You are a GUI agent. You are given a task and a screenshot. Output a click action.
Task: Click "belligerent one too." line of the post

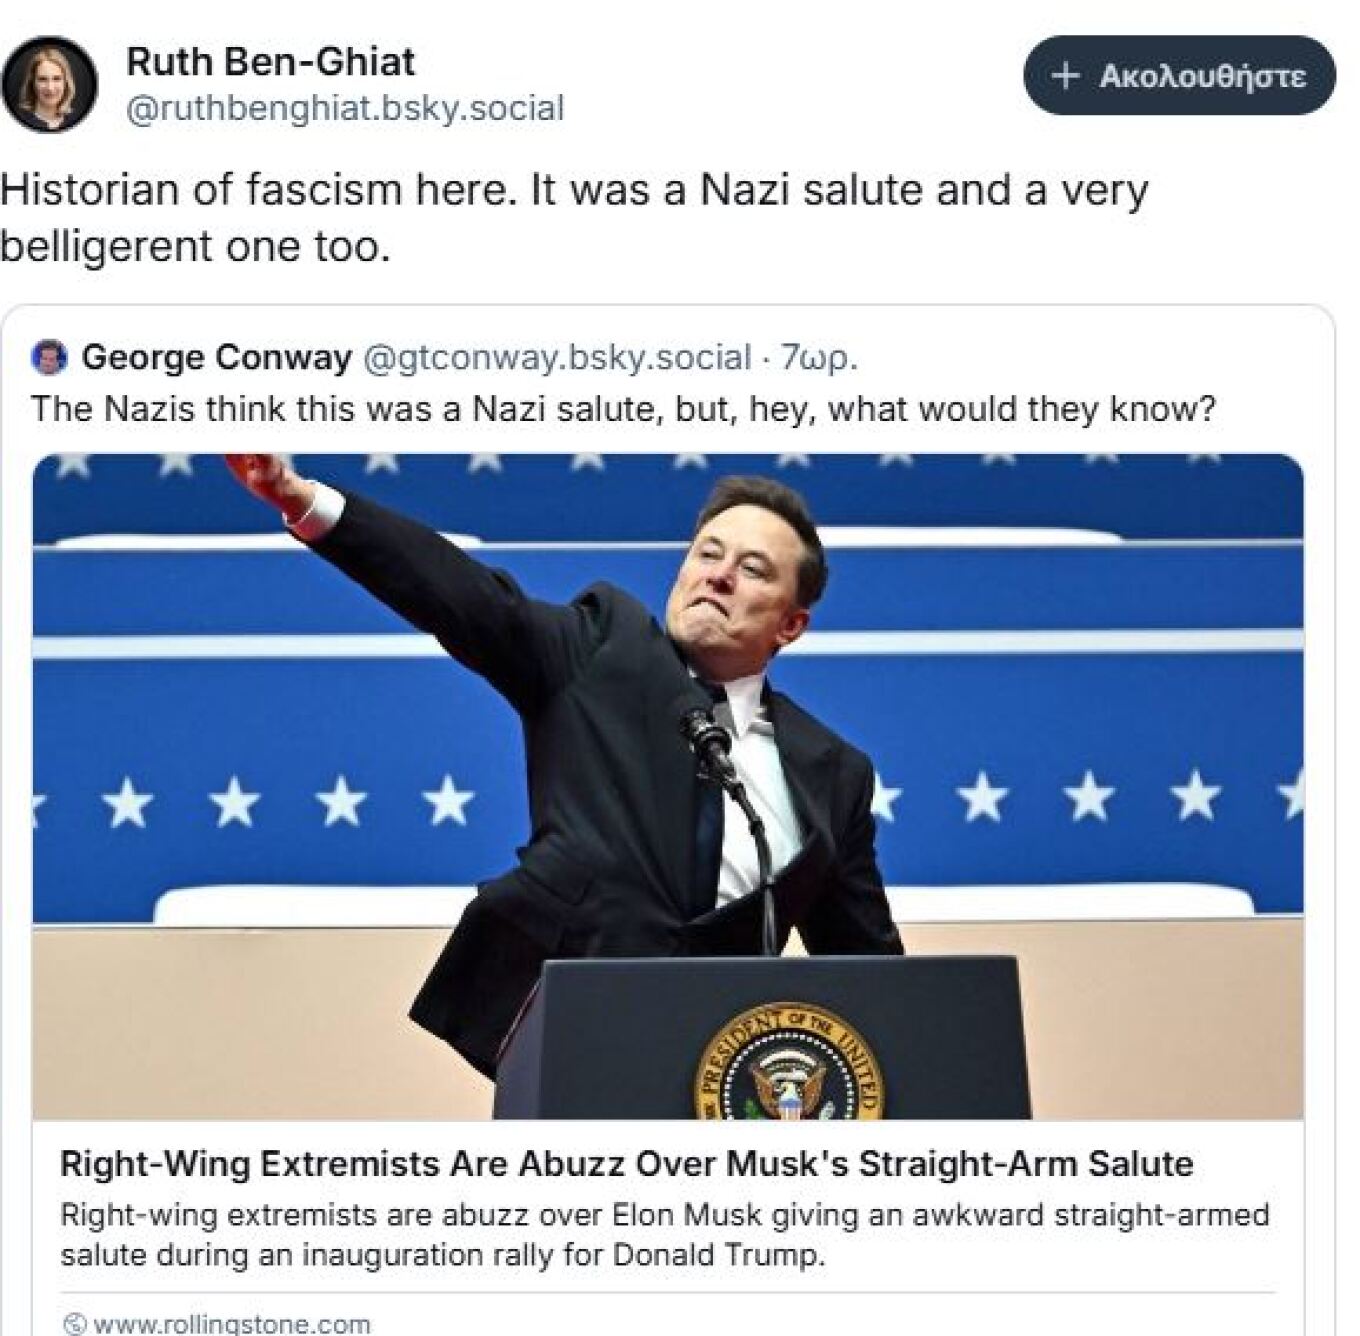pyautogui.click(x=194, y=246)
